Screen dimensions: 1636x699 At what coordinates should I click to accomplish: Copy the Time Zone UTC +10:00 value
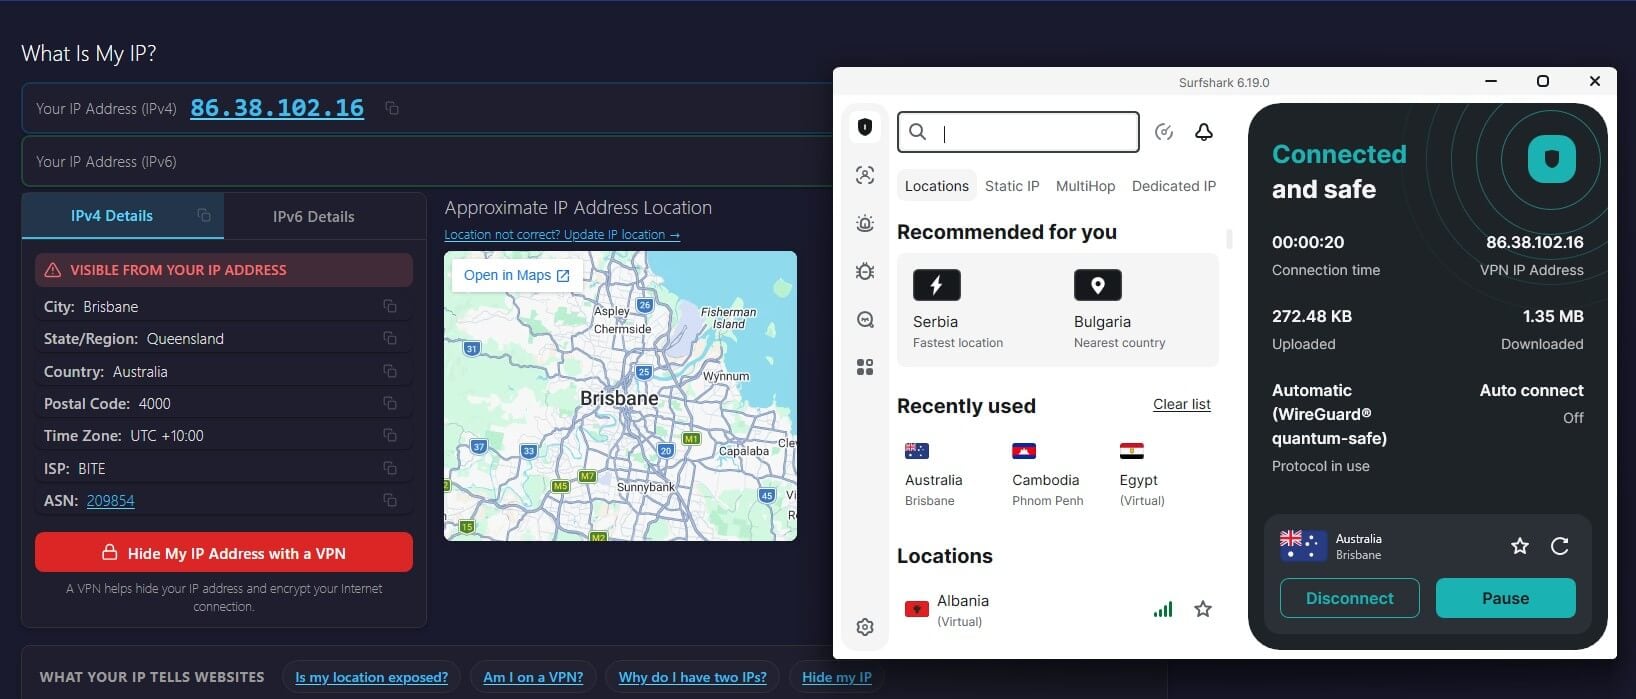click(390, 435)
